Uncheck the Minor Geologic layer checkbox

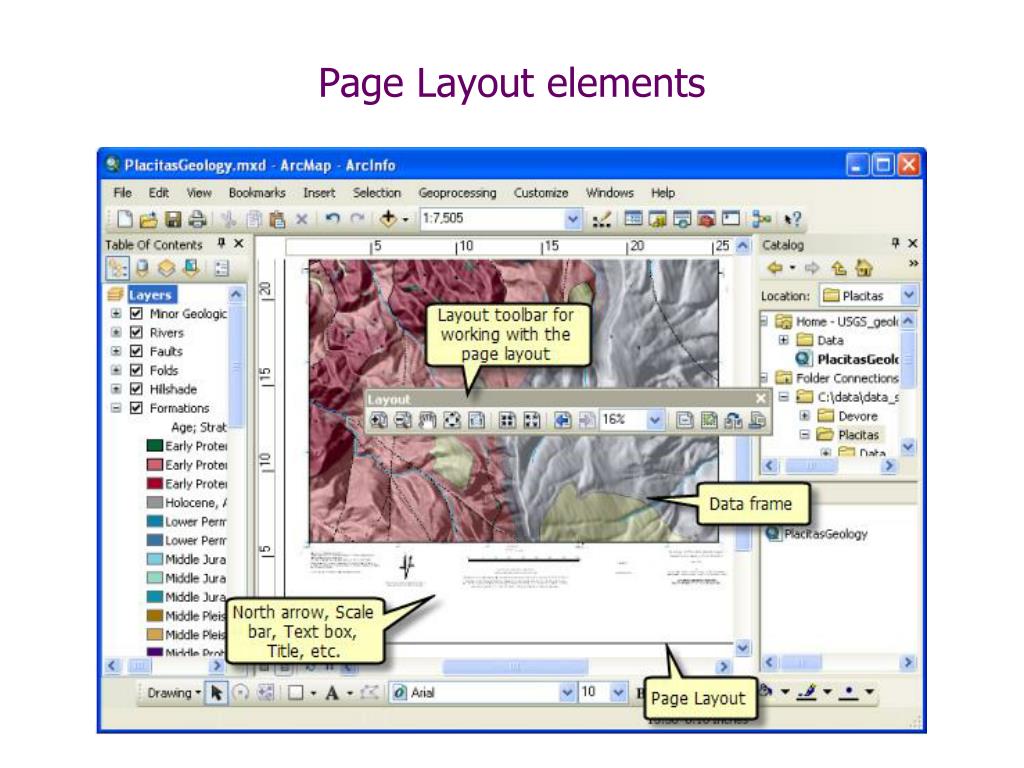point(136,313)
